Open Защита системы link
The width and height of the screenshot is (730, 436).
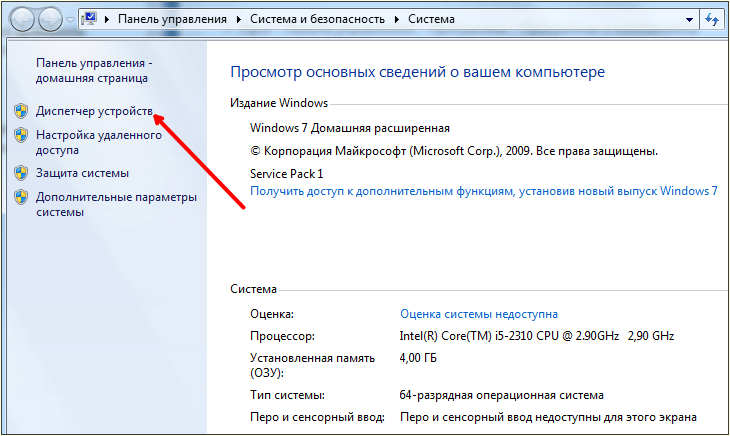pyautogui.click(x=82, y=173)
